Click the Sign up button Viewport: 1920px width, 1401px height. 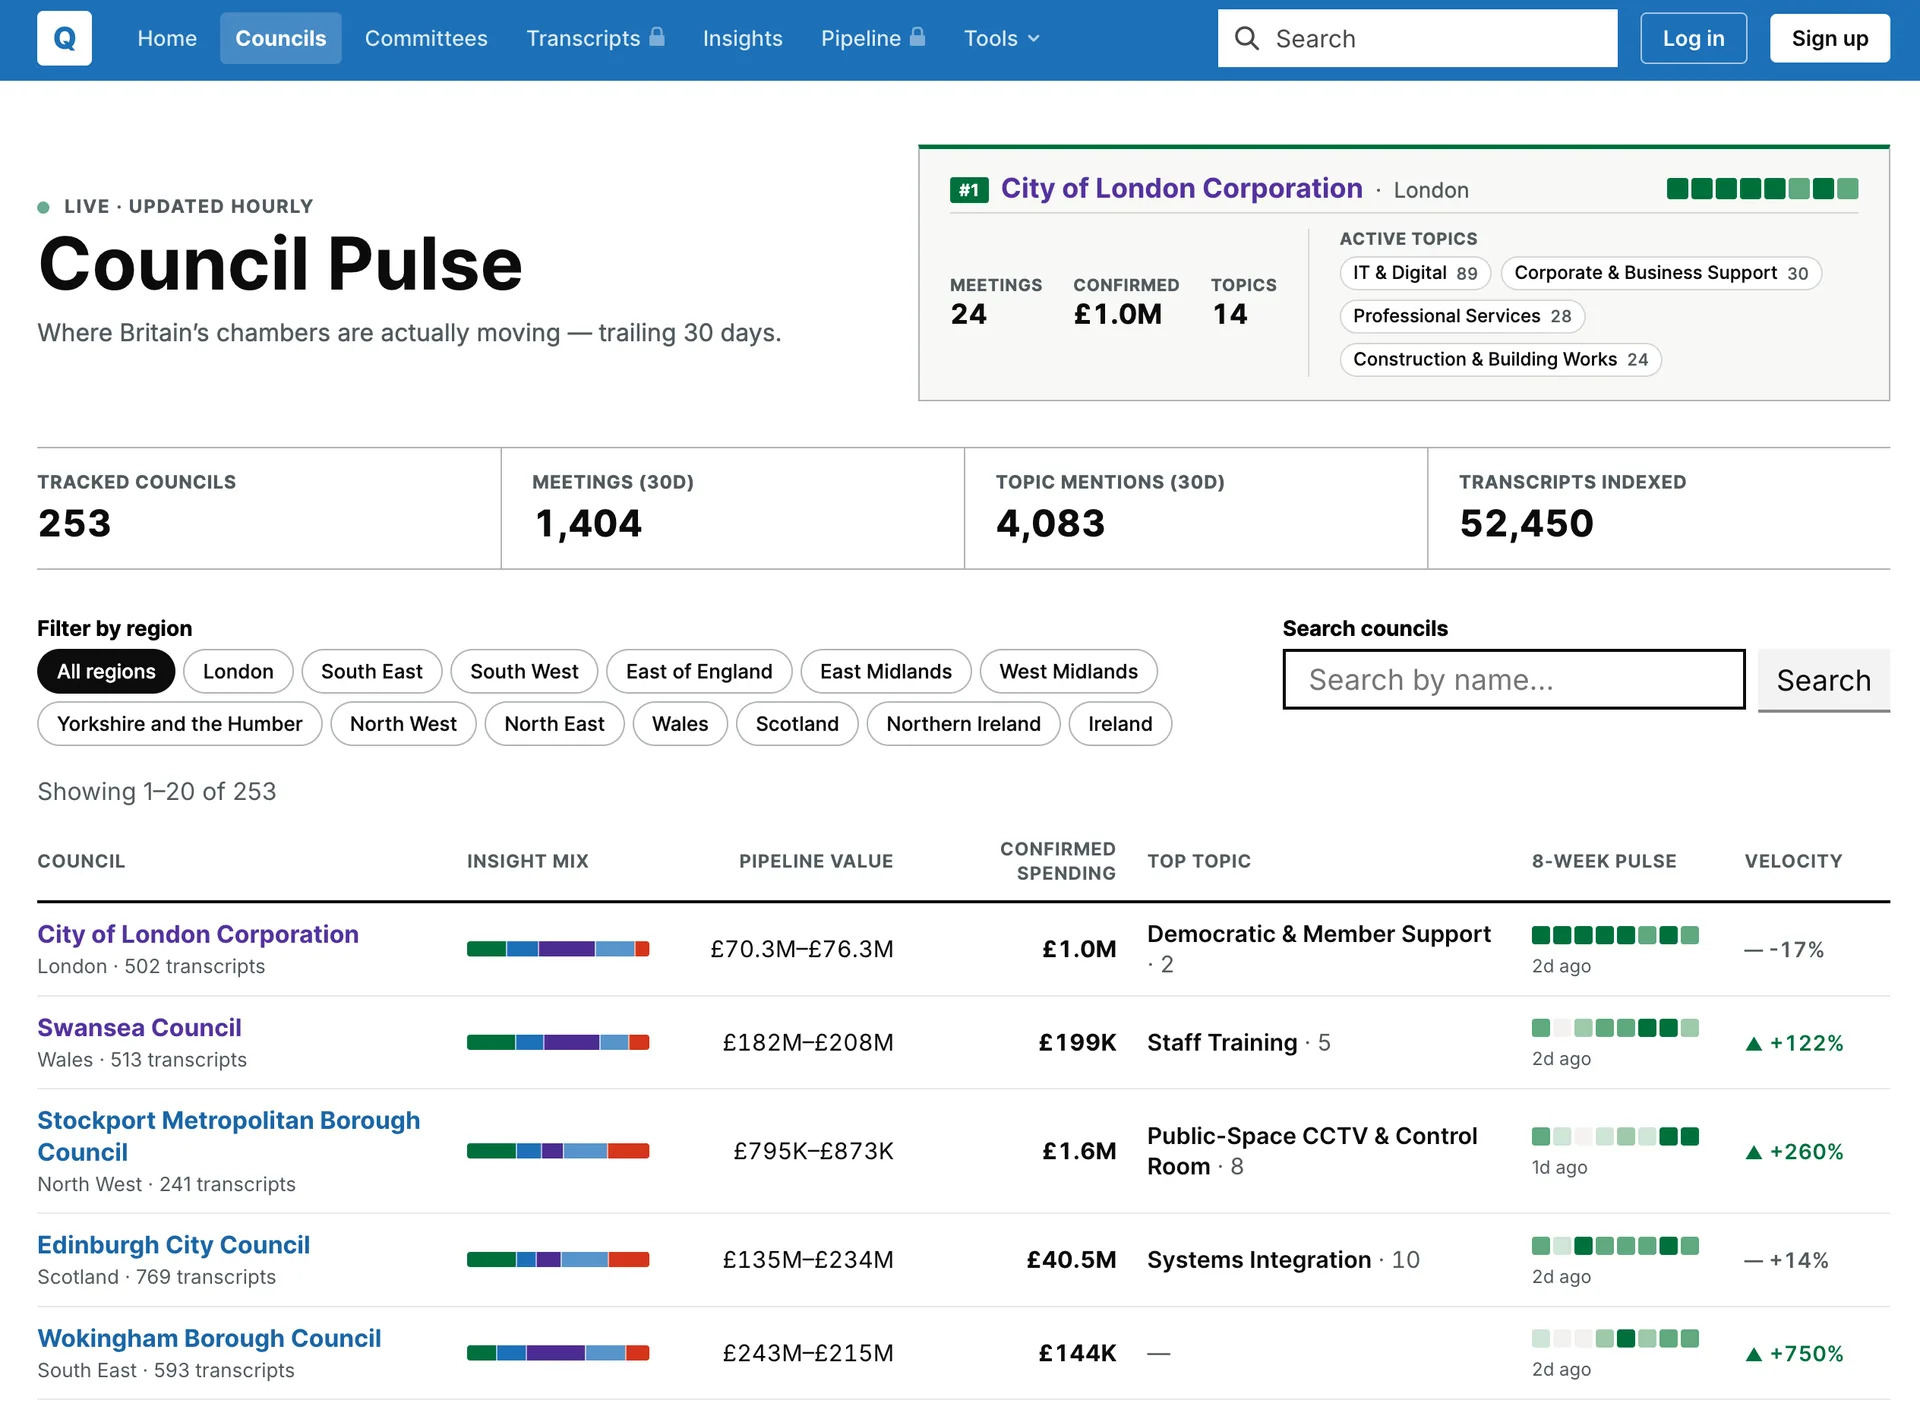pyautogui.click(x=1829, y=38)
